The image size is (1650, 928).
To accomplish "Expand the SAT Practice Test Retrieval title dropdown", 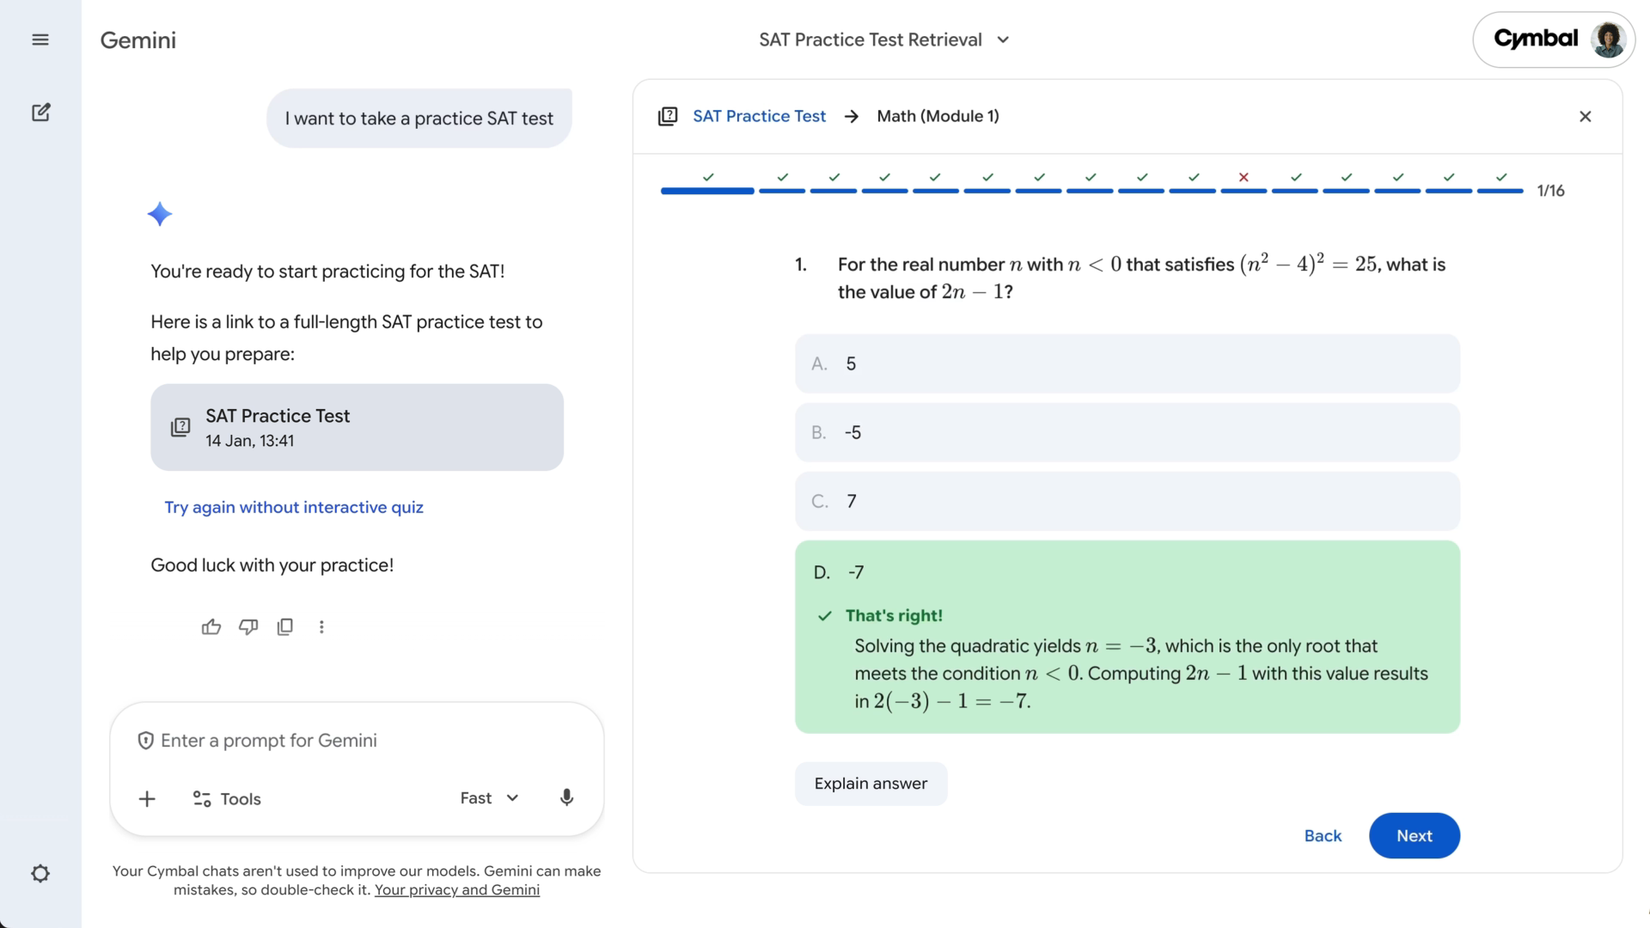I will pyautogui.click(x=885, y=39).
